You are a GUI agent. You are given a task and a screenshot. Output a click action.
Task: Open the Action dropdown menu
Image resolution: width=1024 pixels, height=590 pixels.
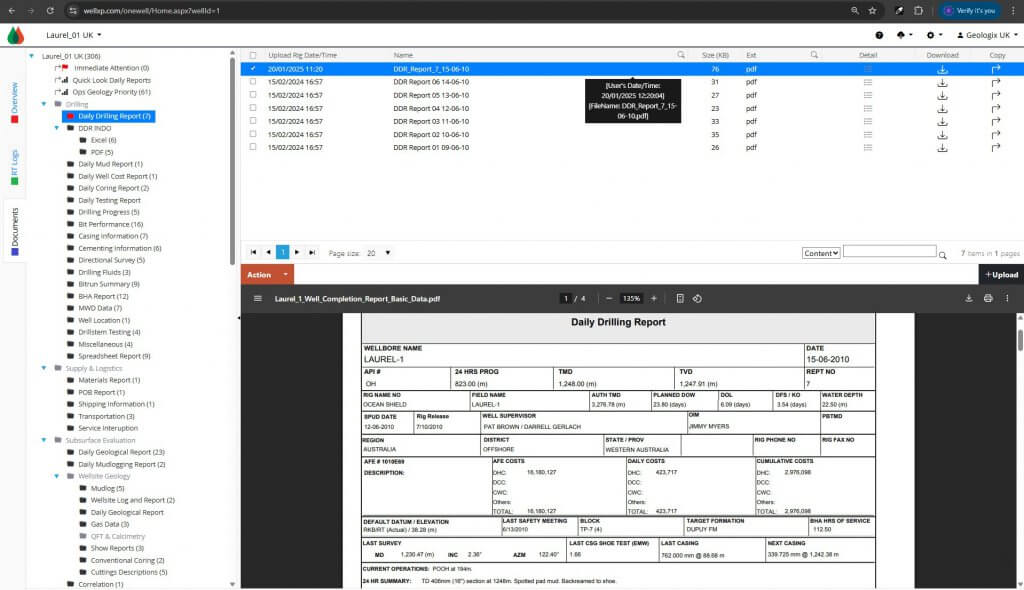point(267,274)
